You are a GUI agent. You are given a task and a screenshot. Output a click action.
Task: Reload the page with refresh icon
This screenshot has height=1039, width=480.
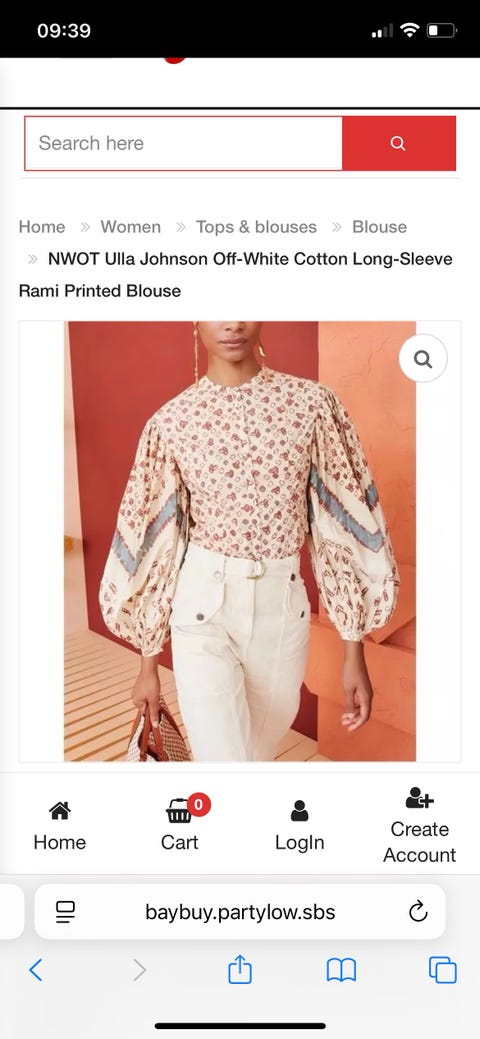tap(418, 912)
